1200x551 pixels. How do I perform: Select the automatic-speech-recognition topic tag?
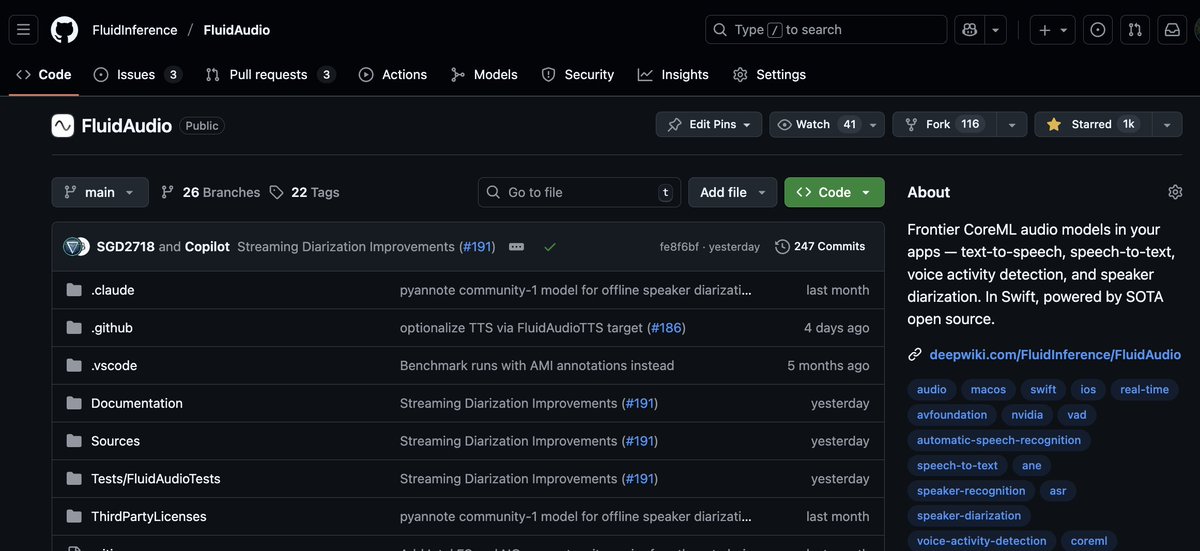[999, 440]
